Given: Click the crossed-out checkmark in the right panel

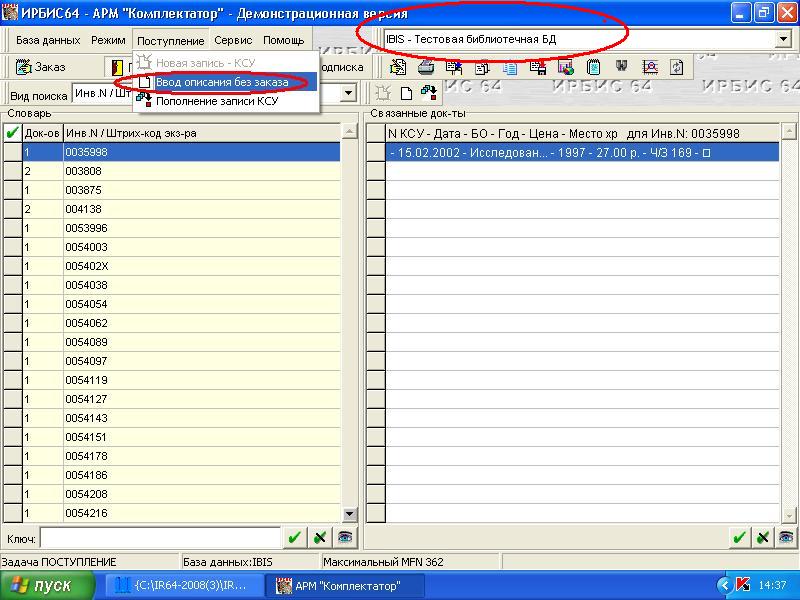Looking at the screenshot, I should pyautogui.click(x=763, y=538).
